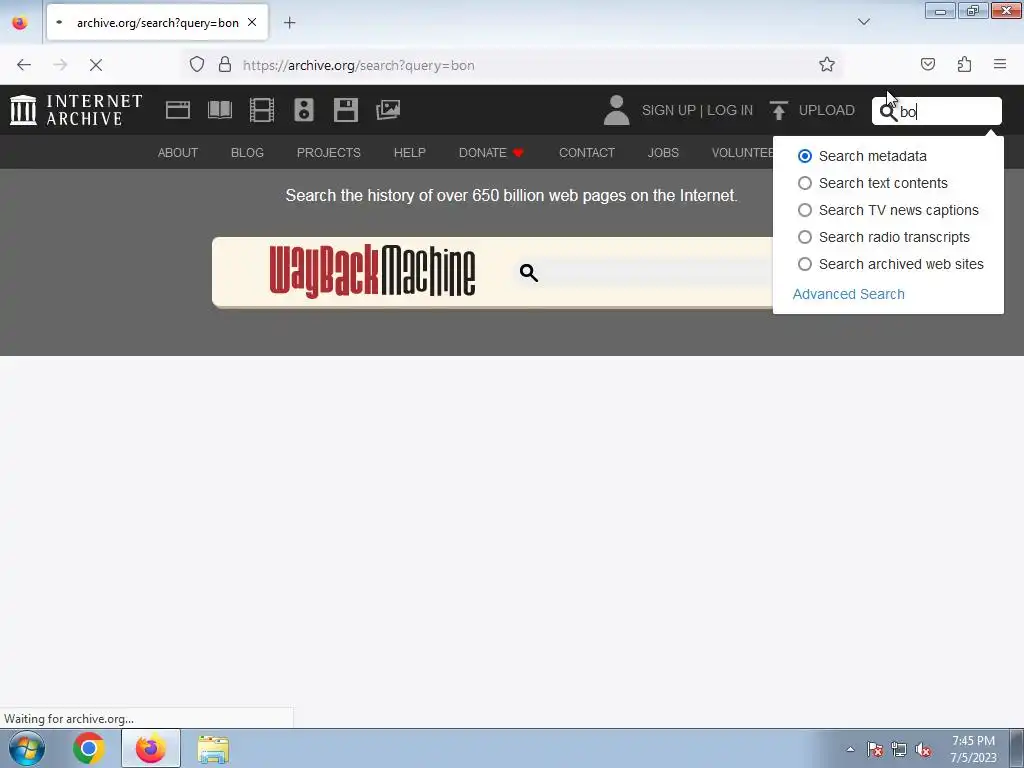Open the Firefox application menu
Image resolution: width=1024 pixels, height=768 pixels.
[x=1000, y=65]
